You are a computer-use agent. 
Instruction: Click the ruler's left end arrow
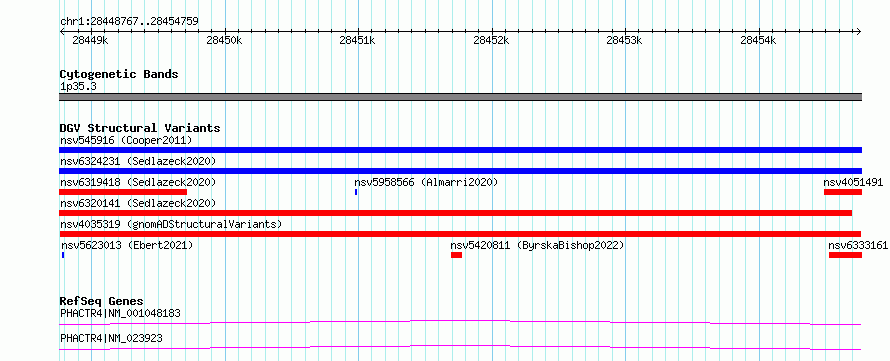pyautogui.click(x=62, y=31)
